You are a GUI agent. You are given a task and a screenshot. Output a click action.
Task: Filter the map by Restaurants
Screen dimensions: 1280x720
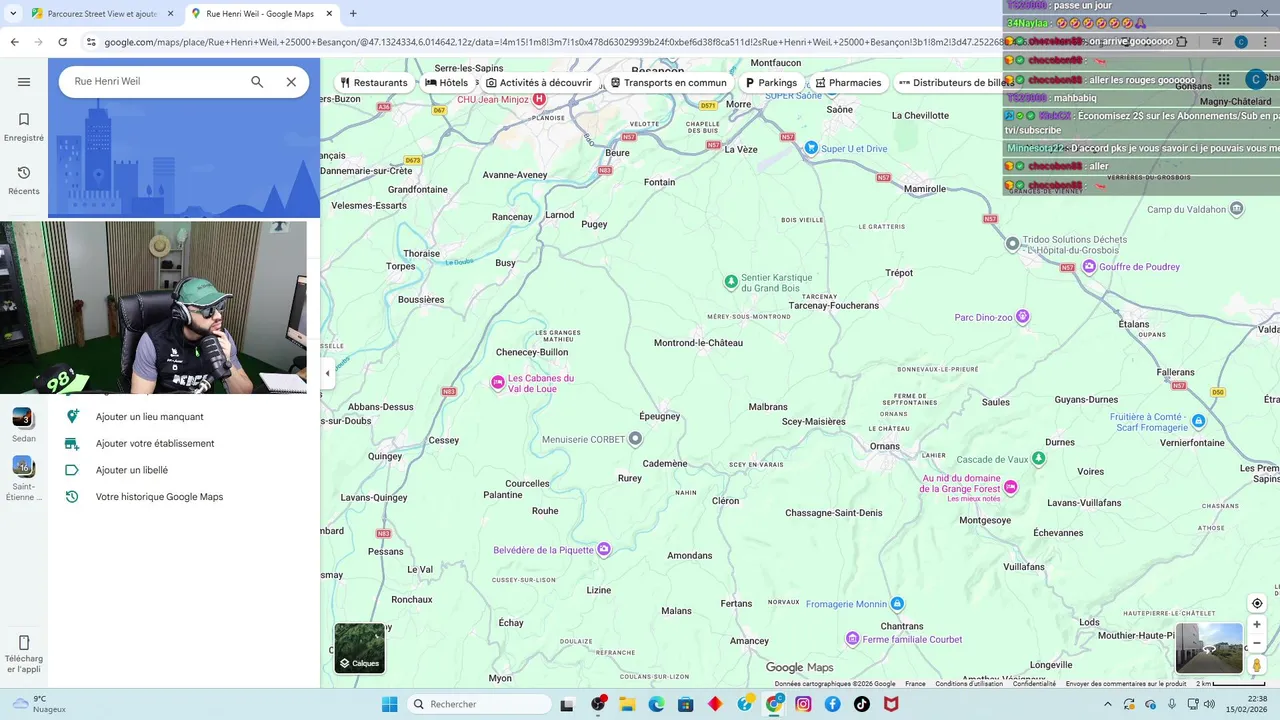click(x=374, y=83)
